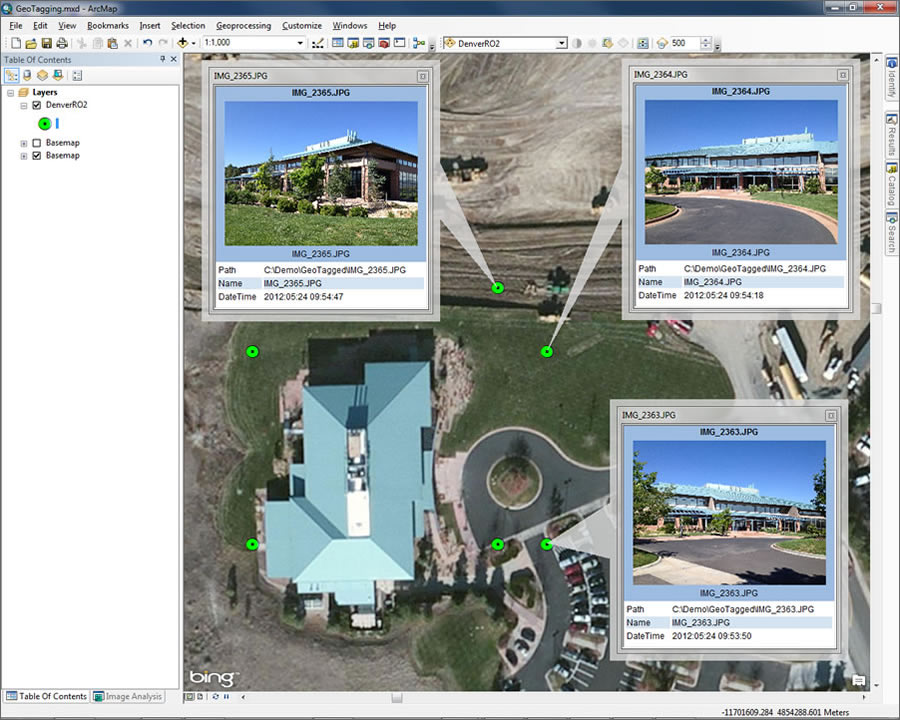Open a map file with folder icon
The image size is (900, 720).
[31, 43]
